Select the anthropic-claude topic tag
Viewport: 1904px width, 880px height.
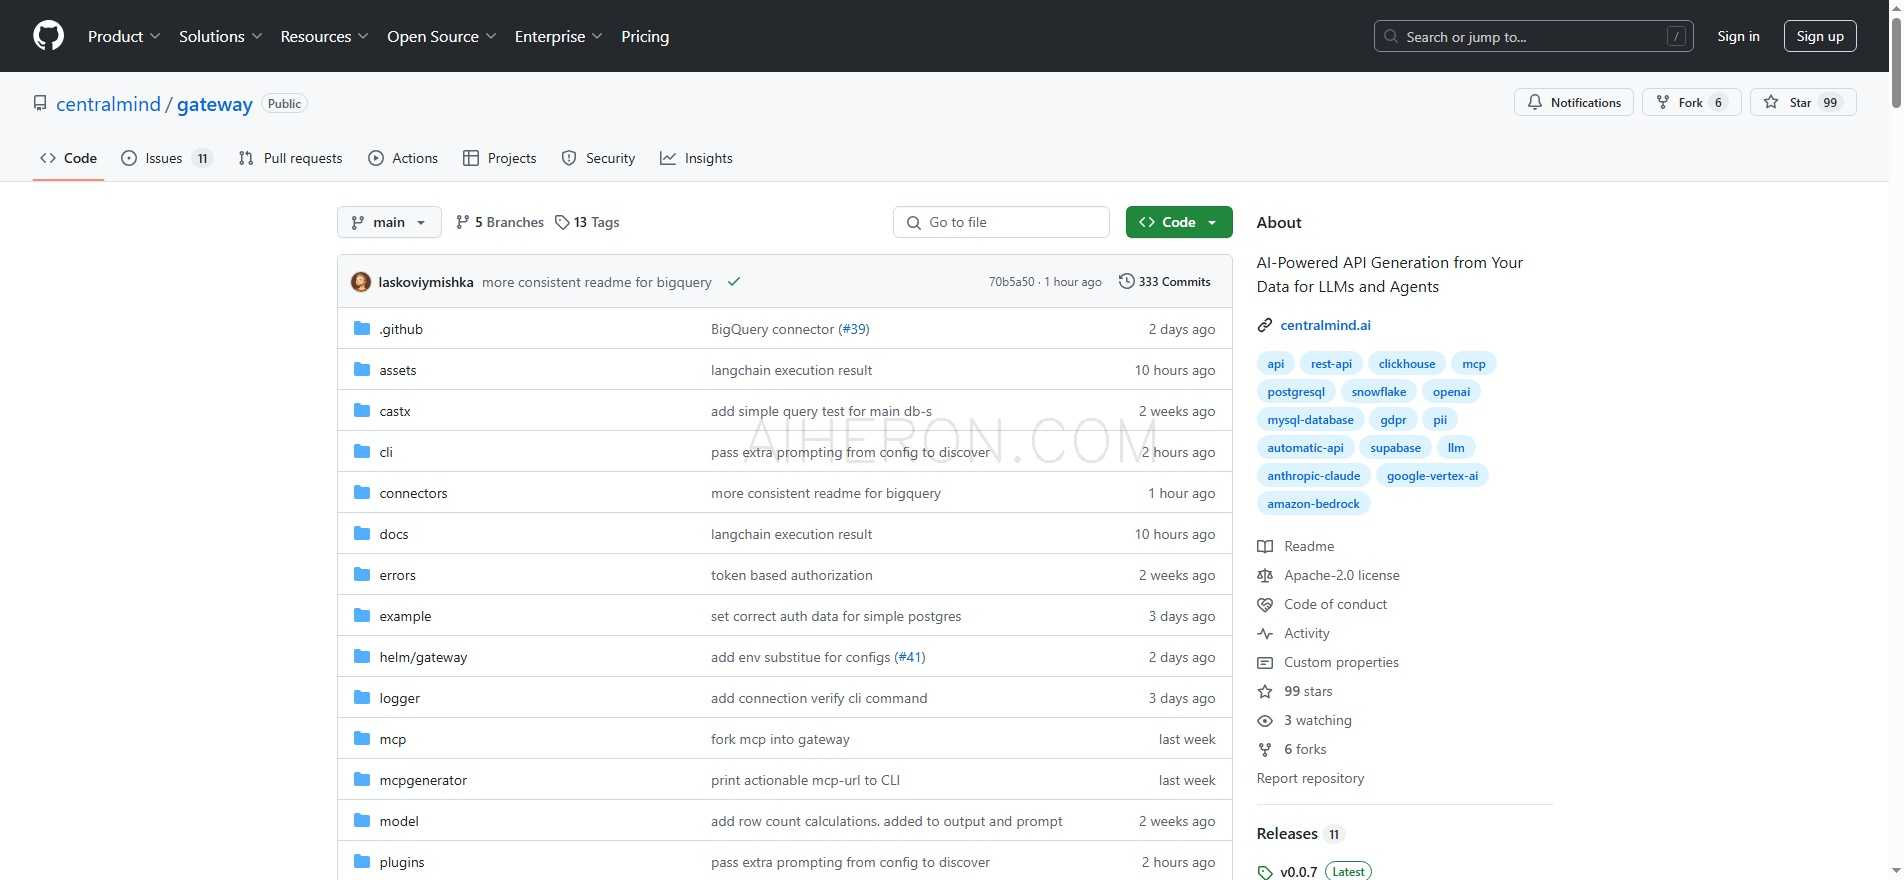pyautogui.click(x=1313, y=476)
